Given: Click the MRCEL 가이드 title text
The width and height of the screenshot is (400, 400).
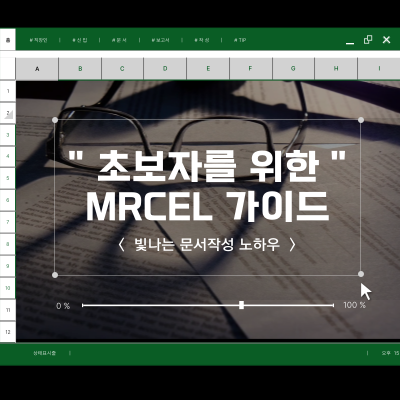Looking at the screenshot, I should [x=207, y=207].
